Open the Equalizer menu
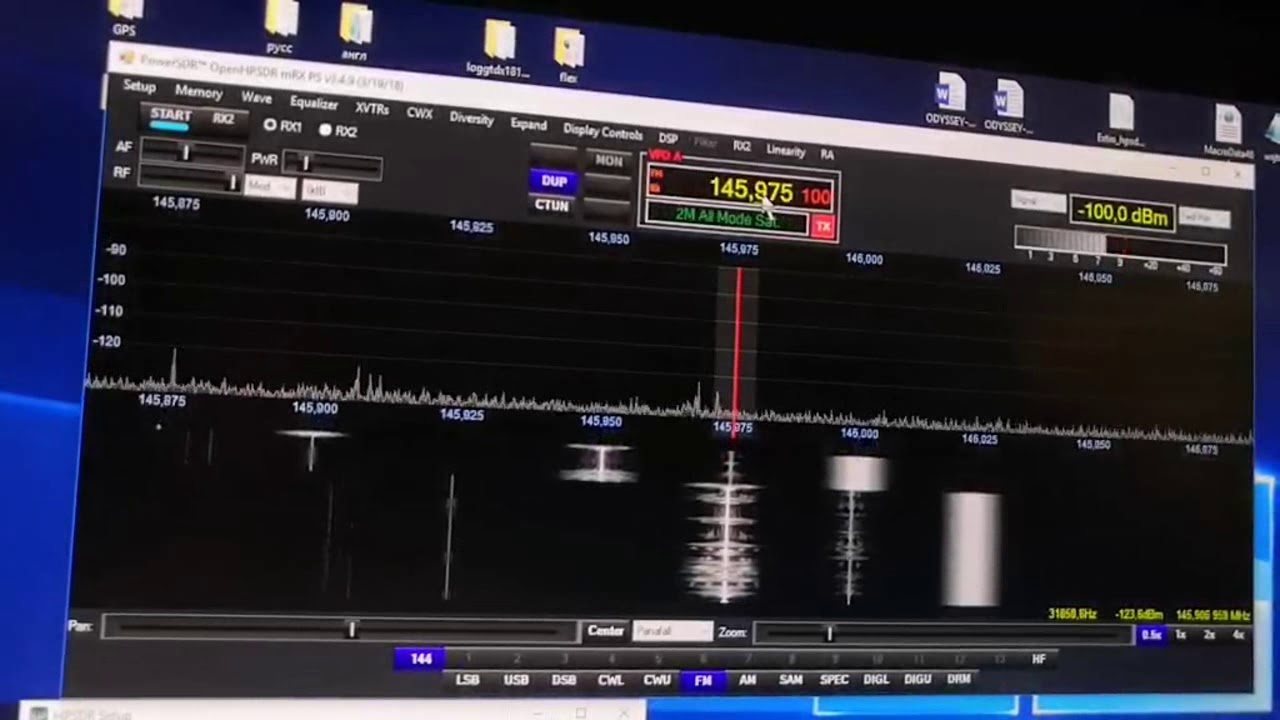This screenshot has width=1280, height=720. click(313, 103)
